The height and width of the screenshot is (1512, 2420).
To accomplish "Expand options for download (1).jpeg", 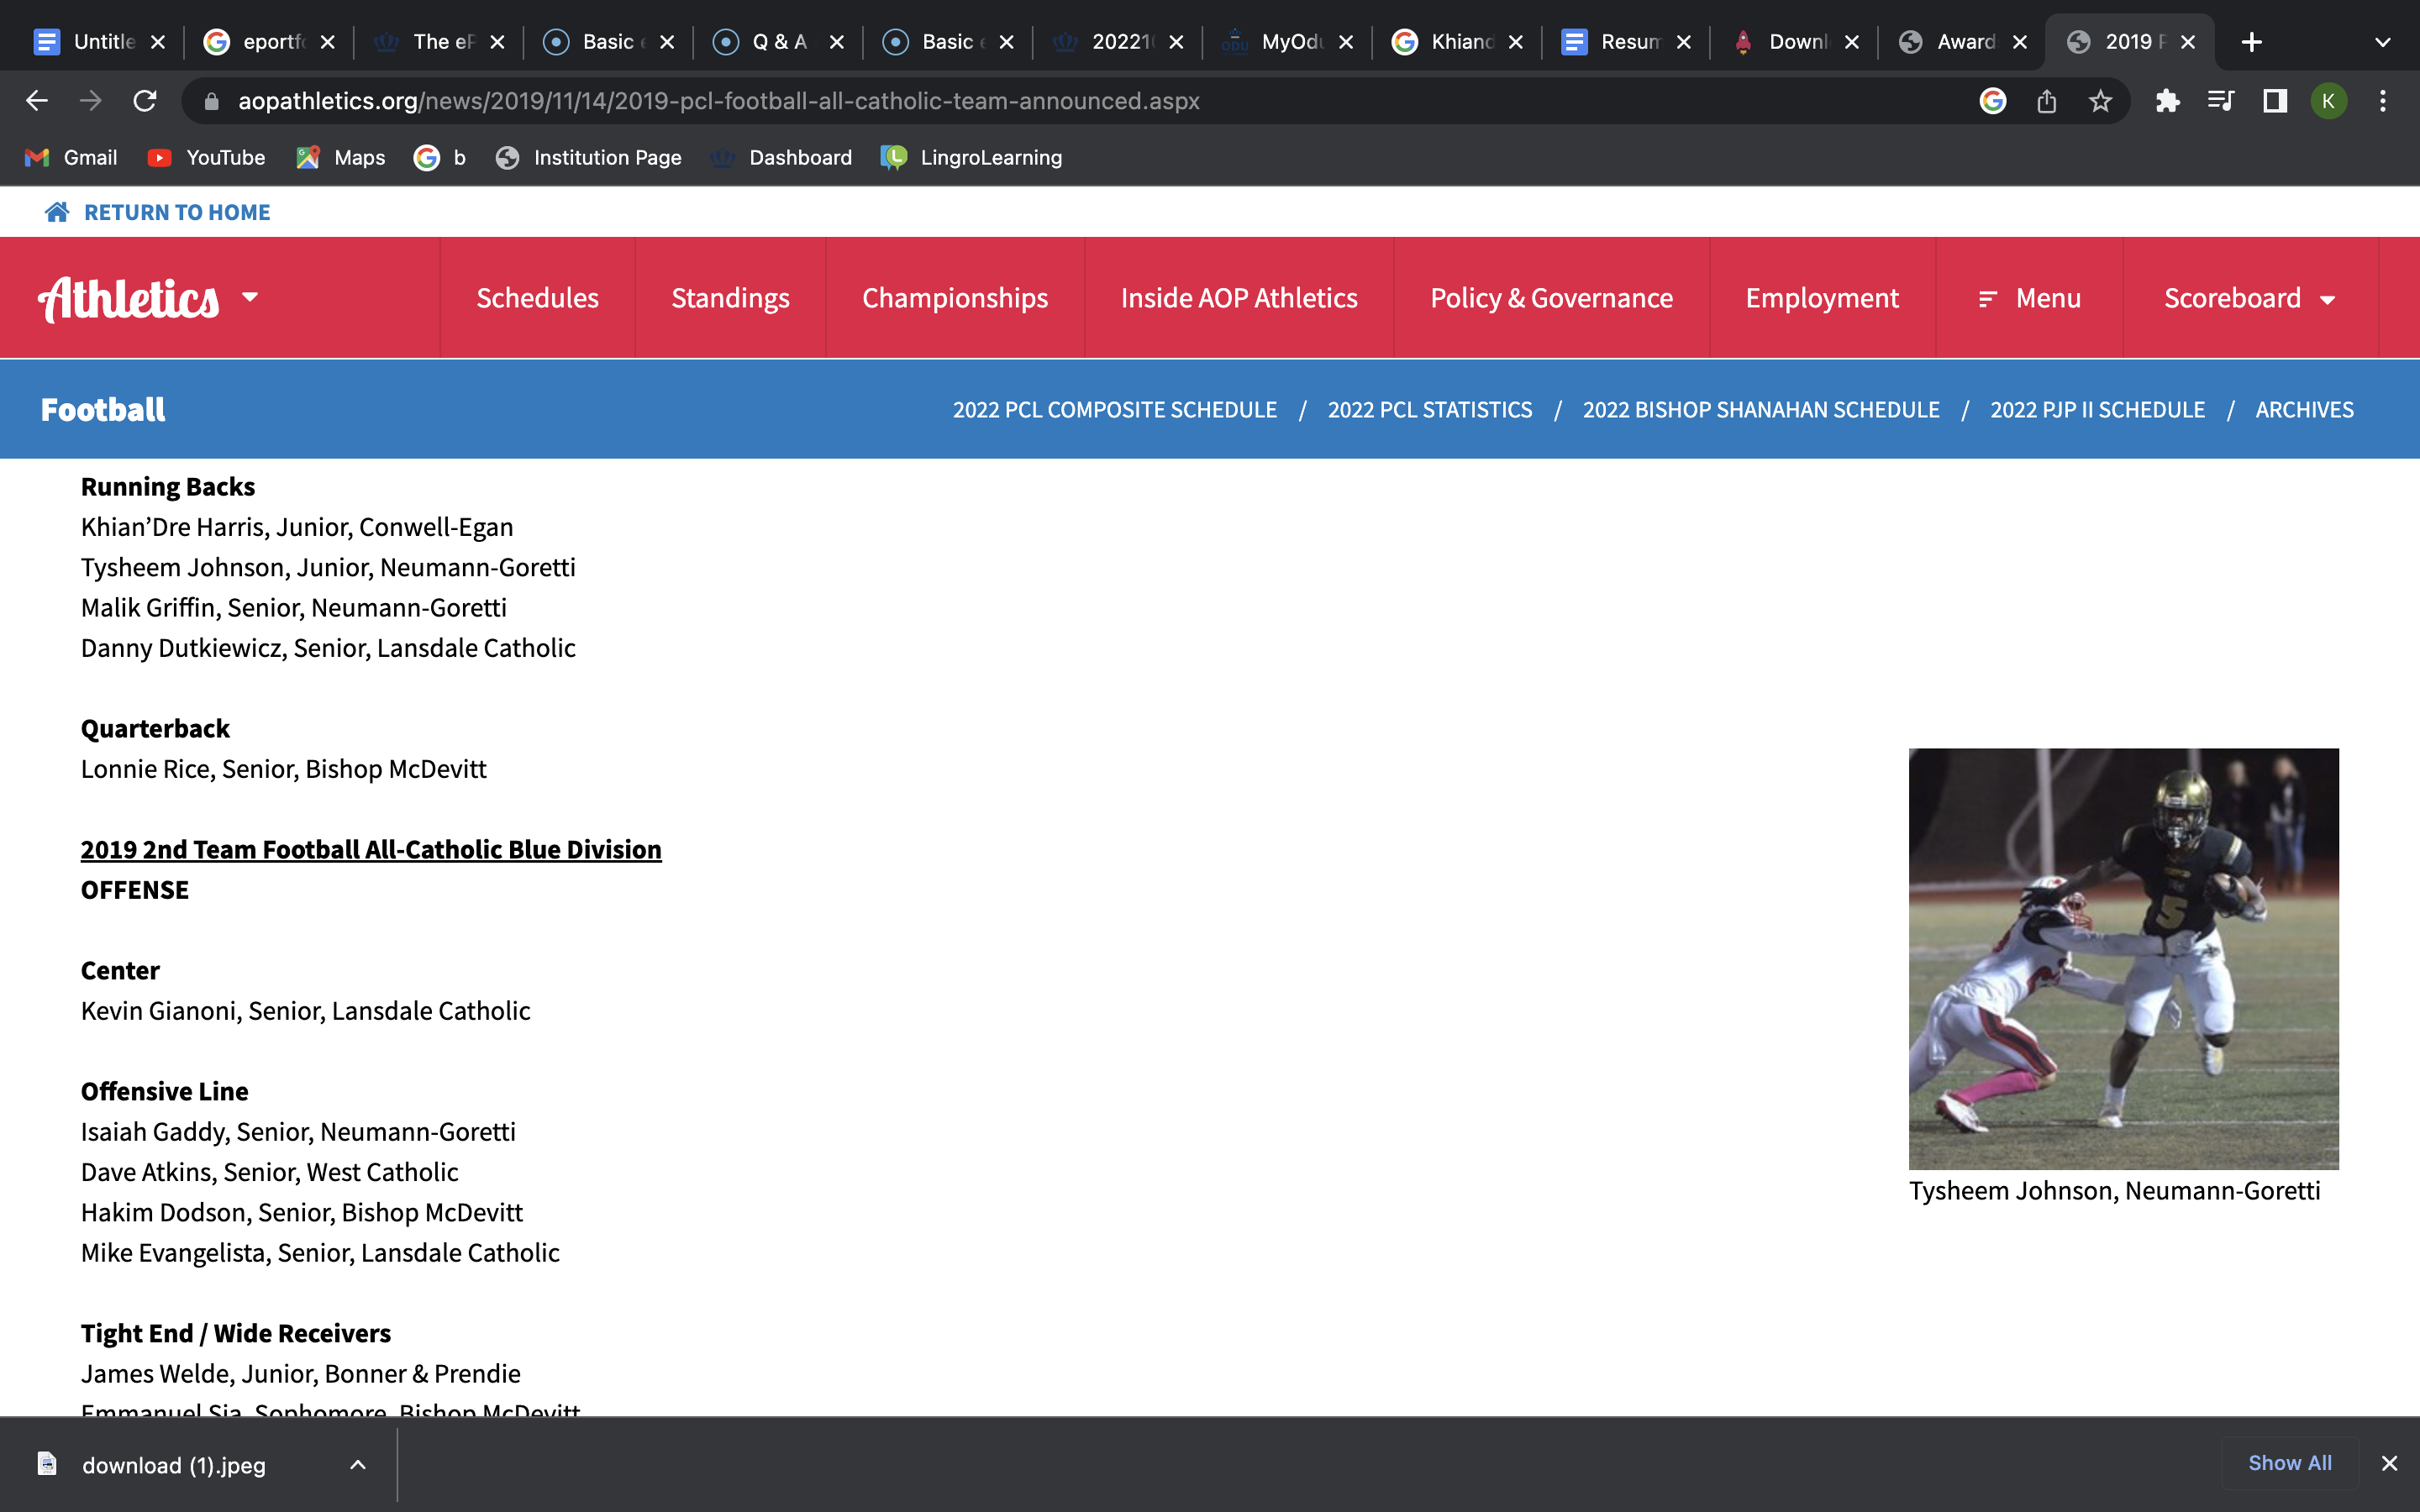I will point(358,1465).
